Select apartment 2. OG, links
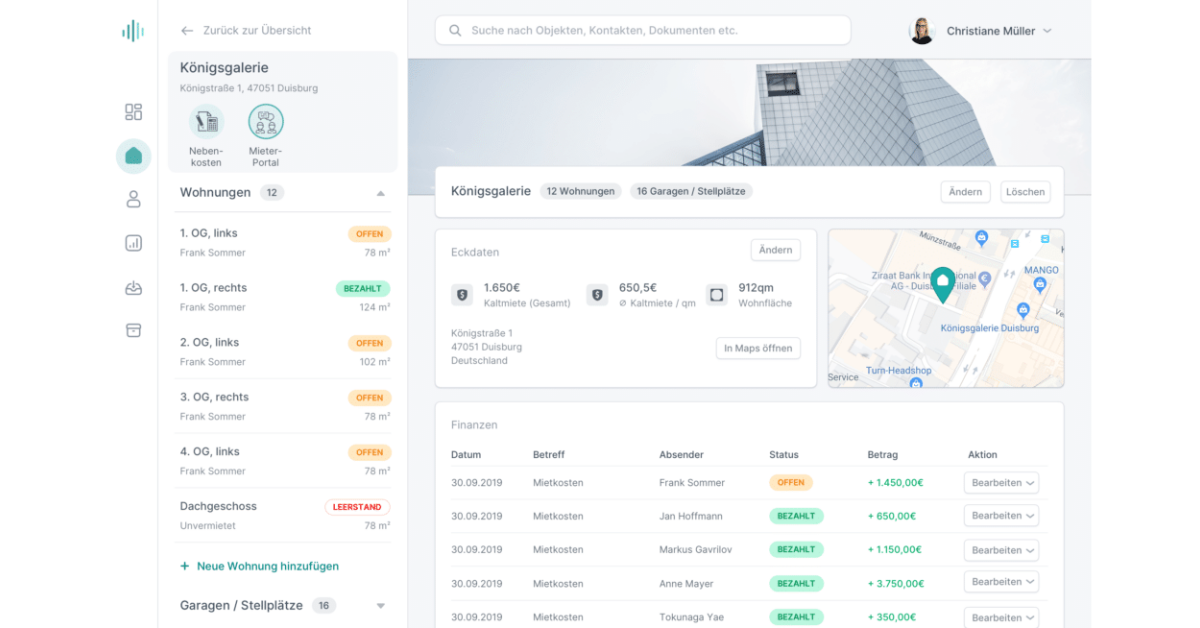 [284, 352]
